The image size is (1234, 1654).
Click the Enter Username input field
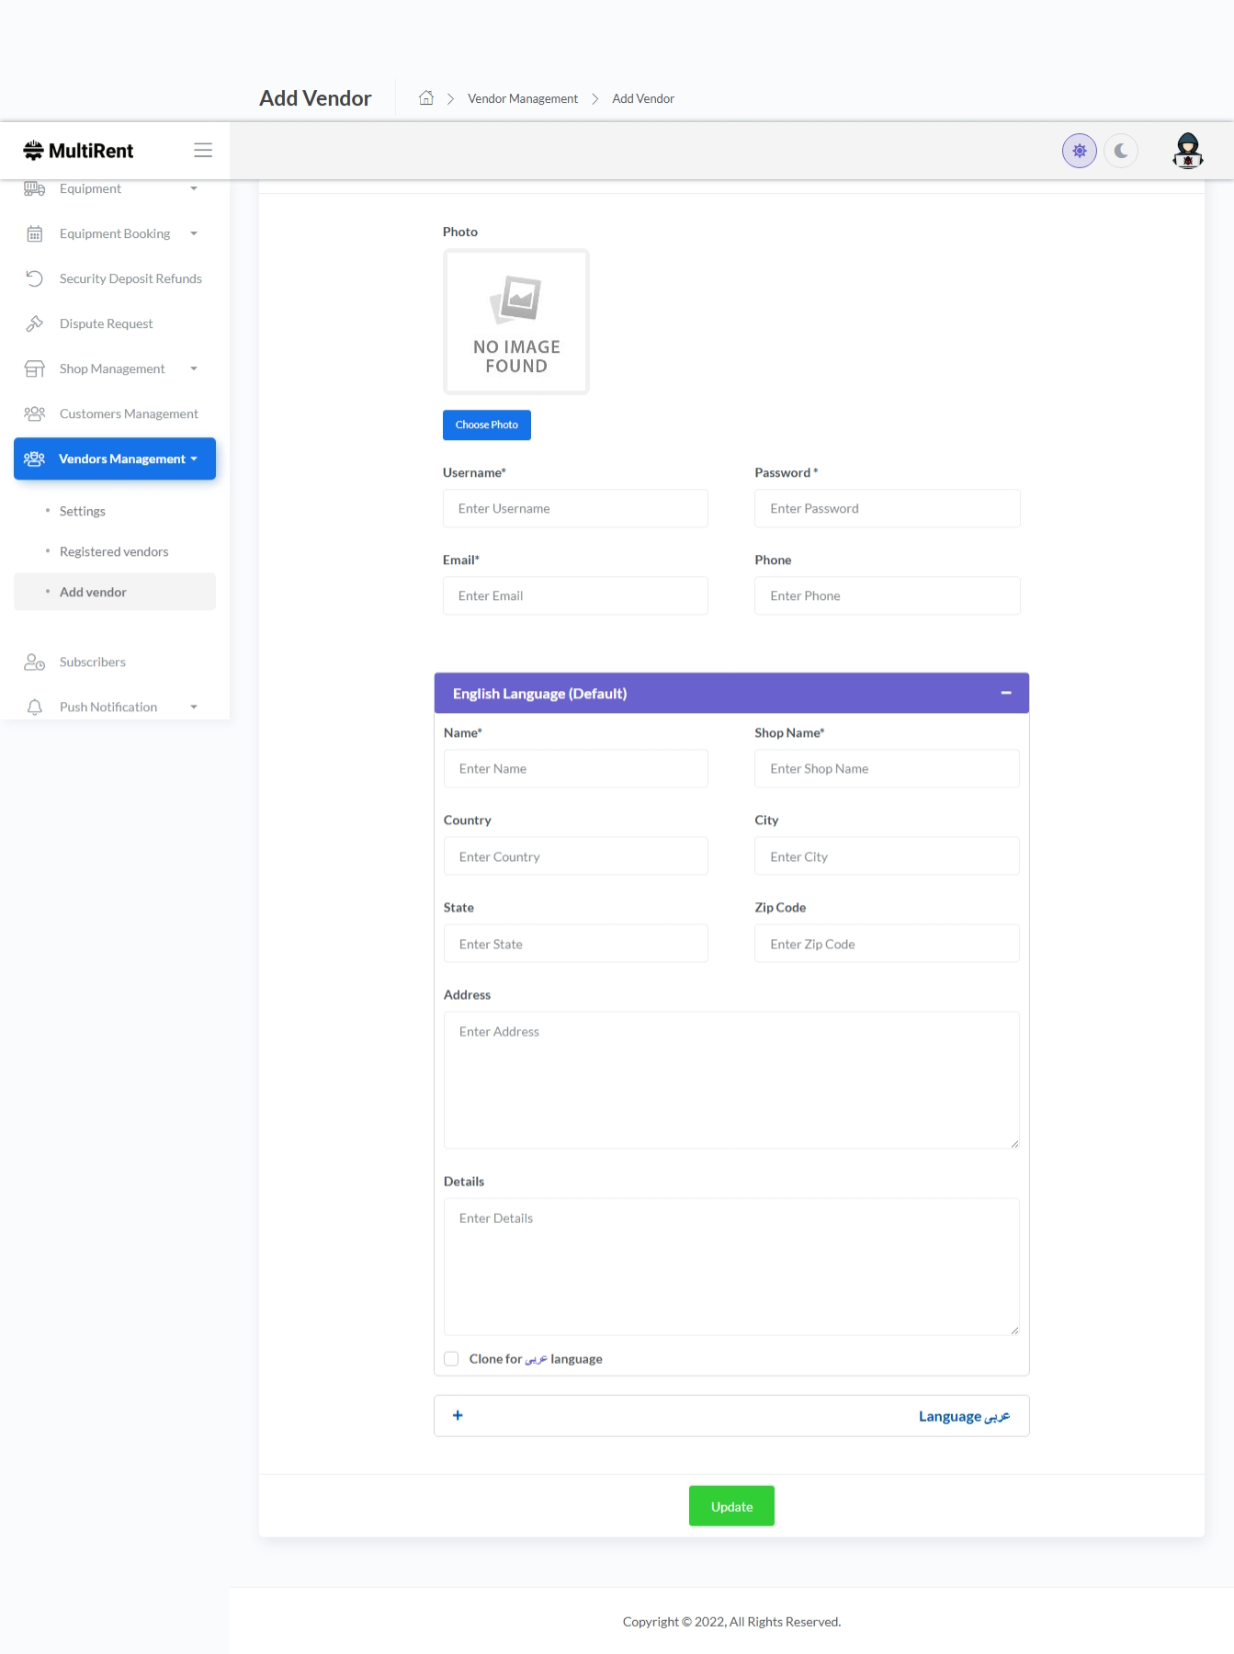point(575,509)
